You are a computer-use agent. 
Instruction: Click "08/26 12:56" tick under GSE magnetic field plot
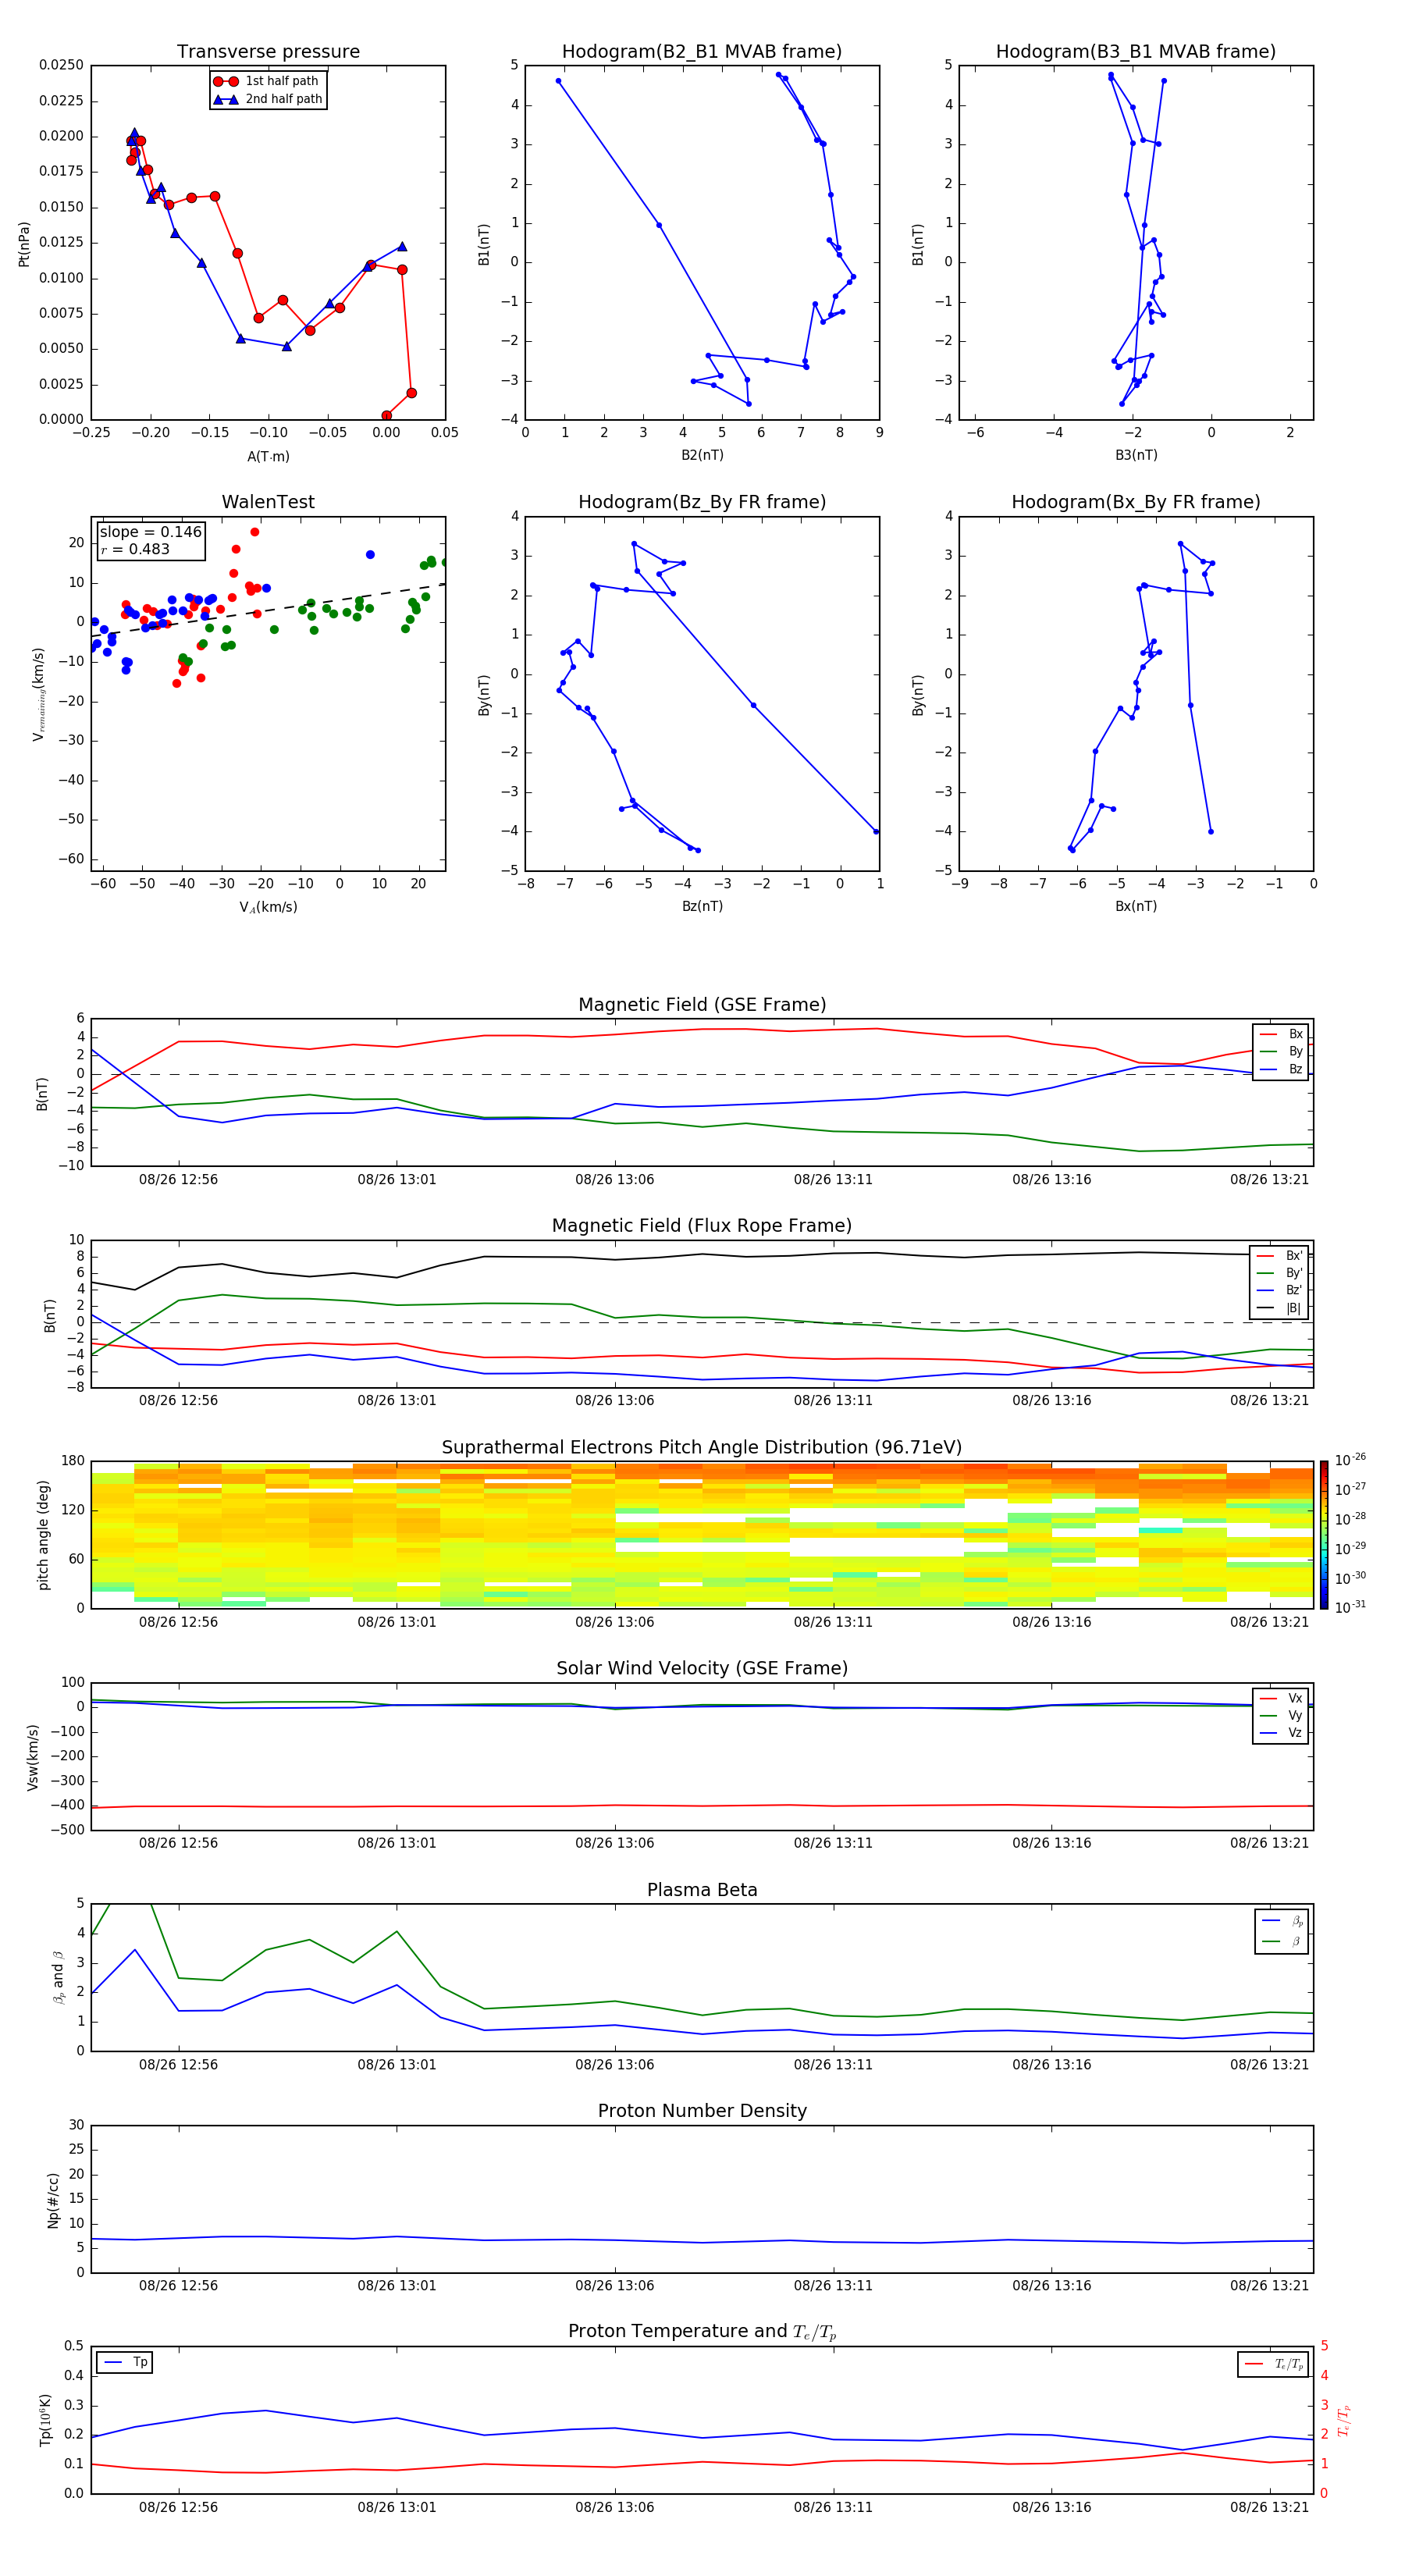178,1179
